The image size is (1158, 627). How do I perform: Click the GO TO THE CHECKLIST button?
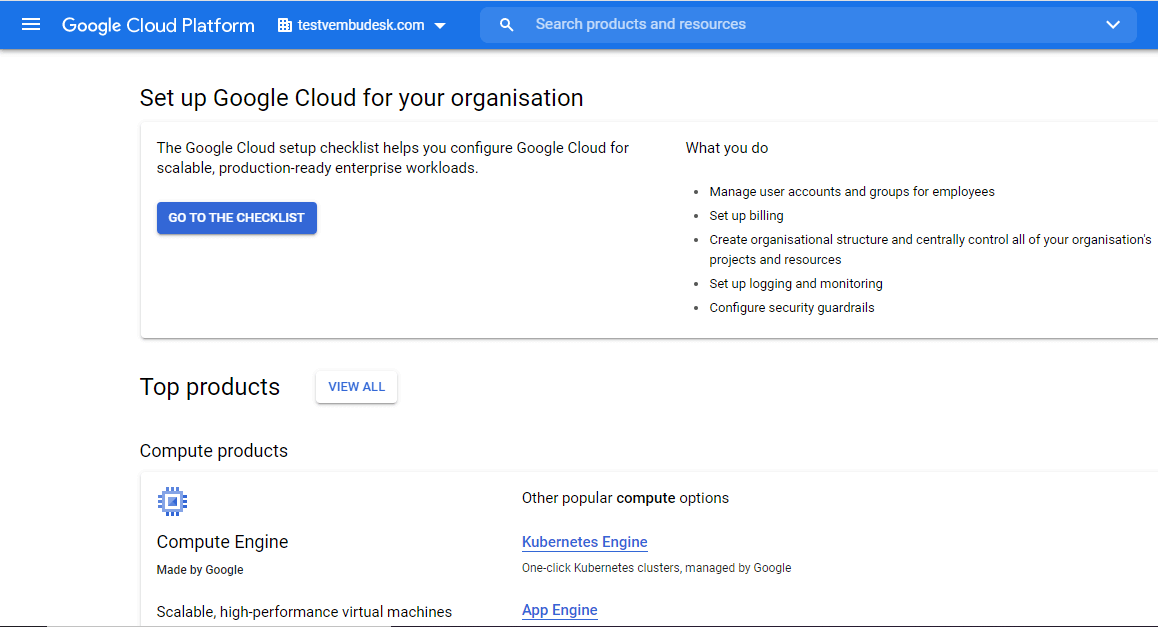236,218
